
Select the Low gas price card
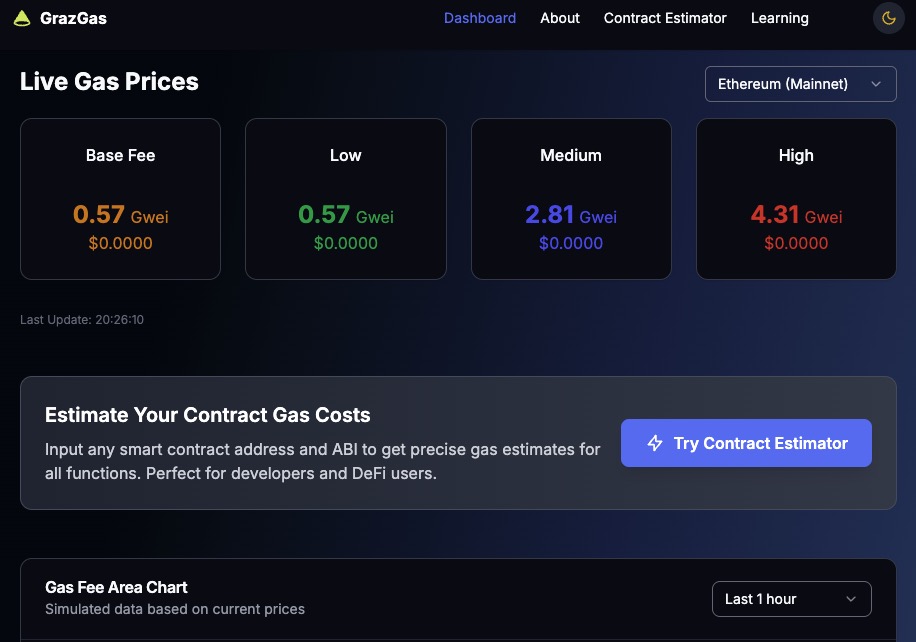point(346,199)
